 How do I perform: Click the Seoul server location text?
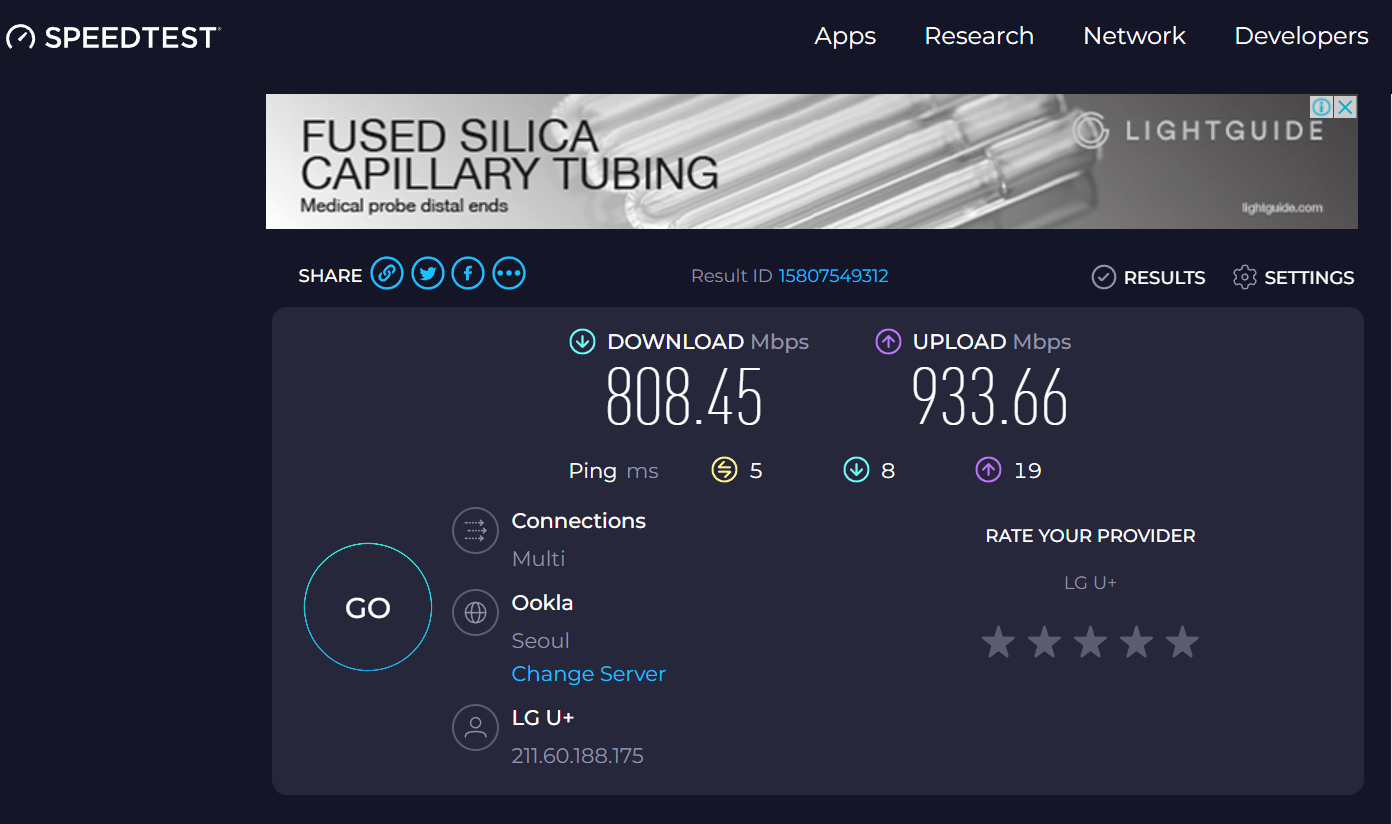click(x=540, y=641)
